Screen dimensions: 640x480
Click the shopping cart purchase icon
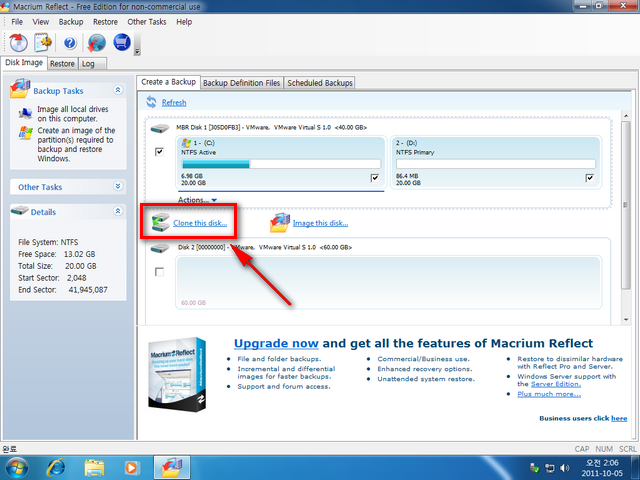(x=122, y=42)
